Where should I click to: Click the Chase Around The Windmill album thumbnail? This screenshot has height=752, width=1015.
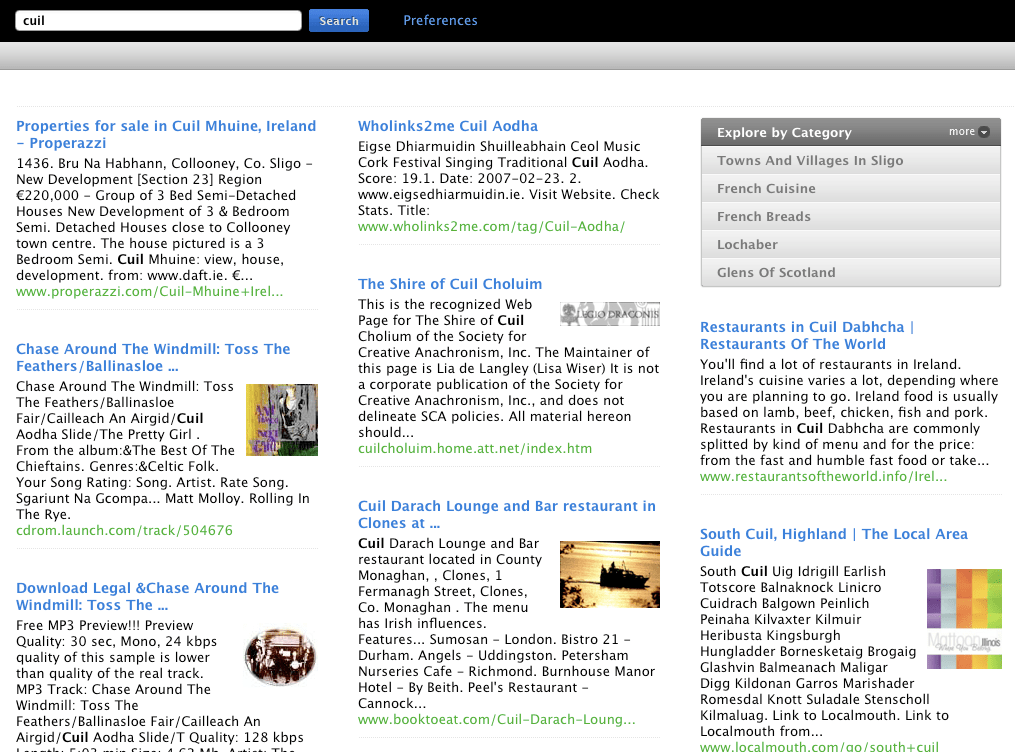click(x=282, y=420)
